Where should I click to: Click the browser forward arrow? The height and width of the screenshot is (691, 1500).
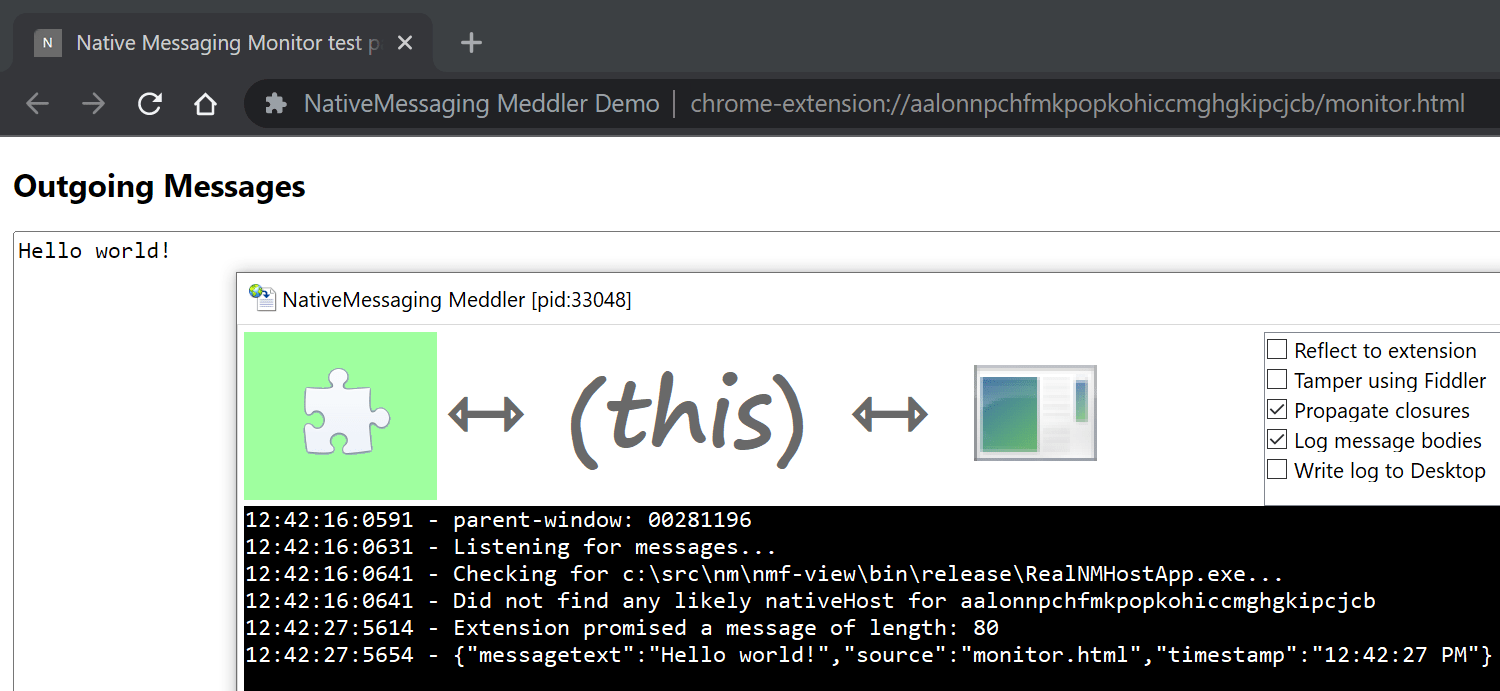[93, 104]
